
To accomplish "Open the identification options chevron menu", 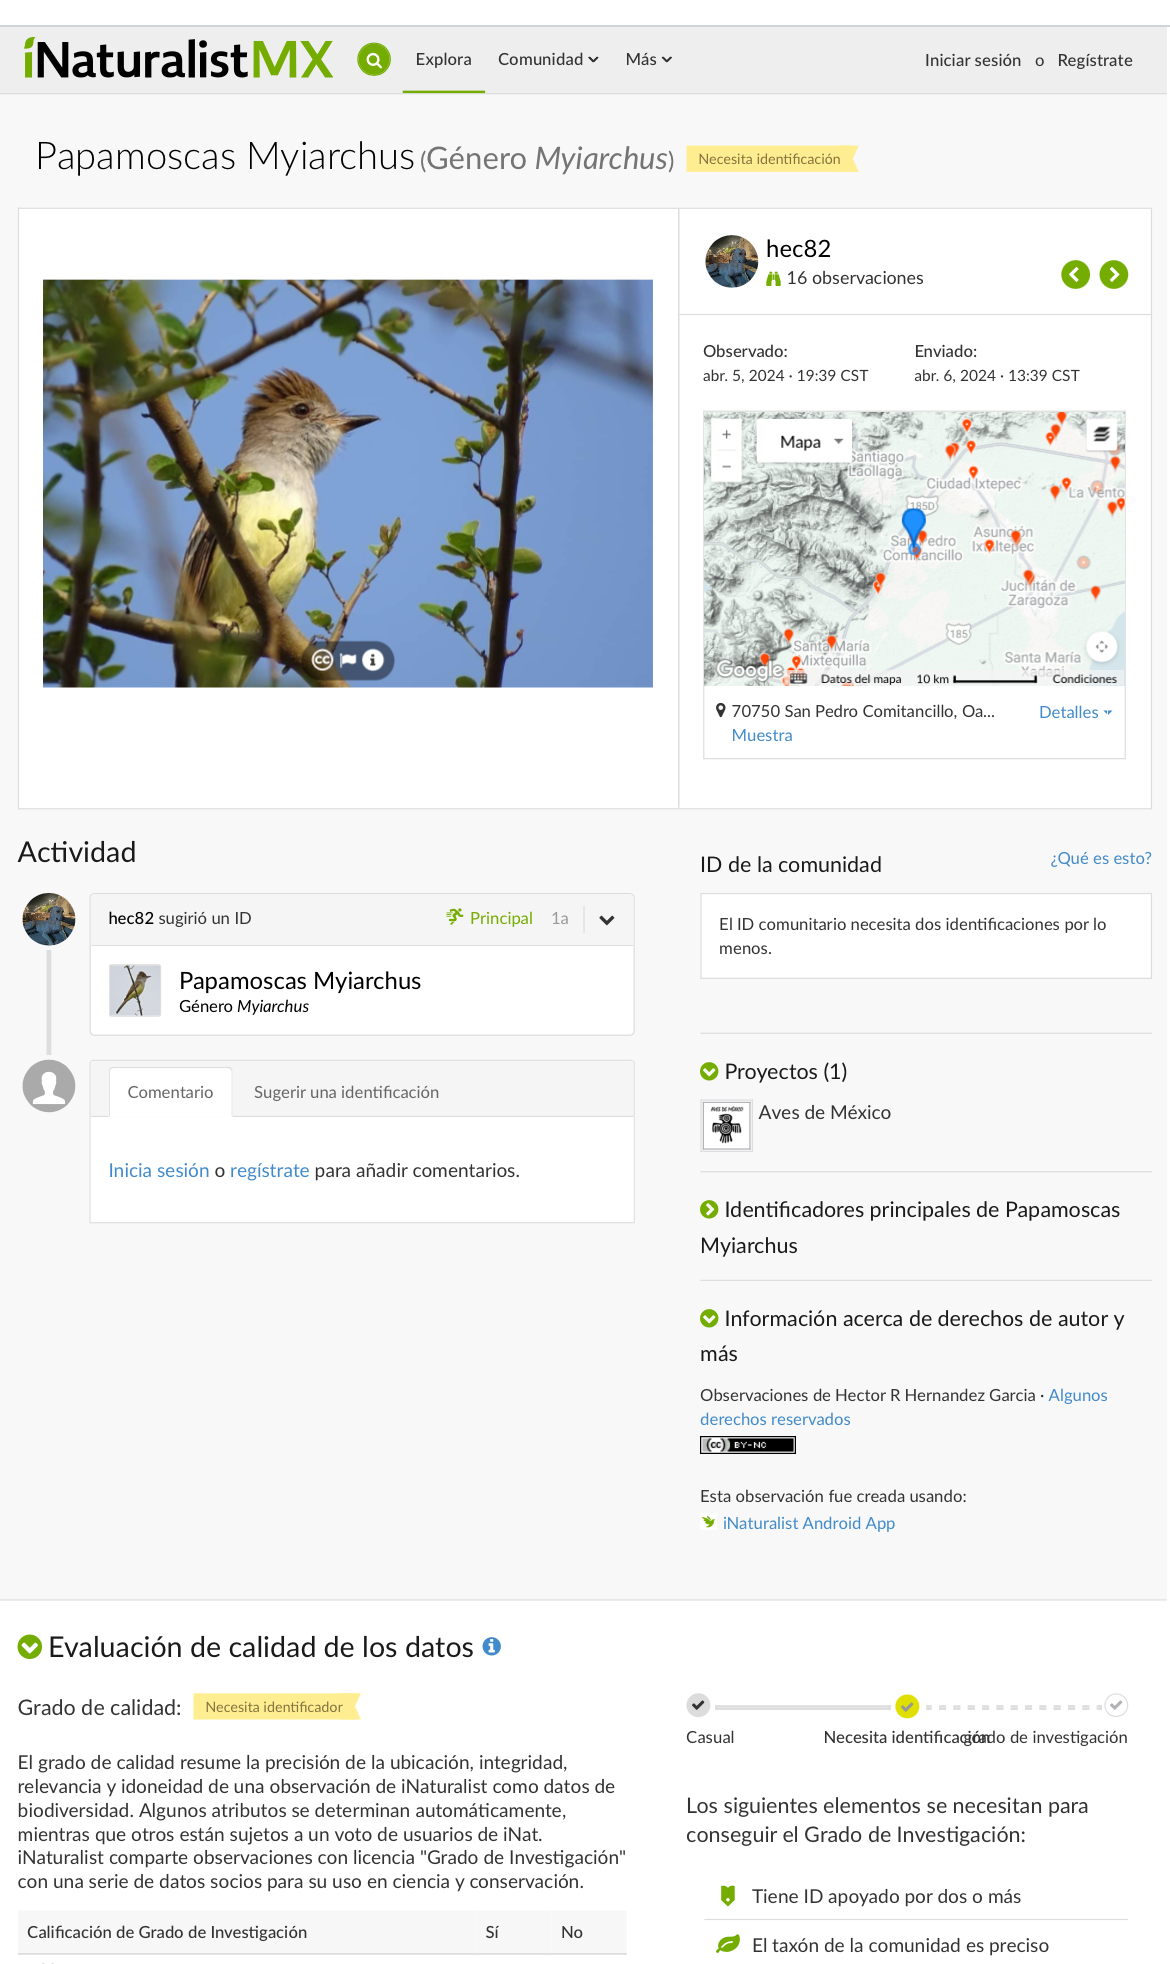I will pyautogui.click(x=607, y=920).
